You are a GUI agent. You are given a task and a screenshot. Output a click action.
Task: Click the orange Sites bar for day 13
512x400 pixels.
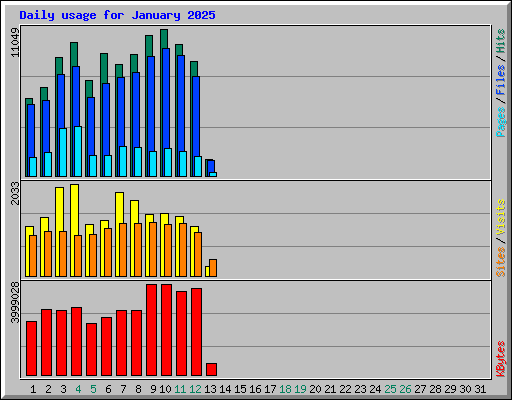pyautogui.click(x=213, y=268)
